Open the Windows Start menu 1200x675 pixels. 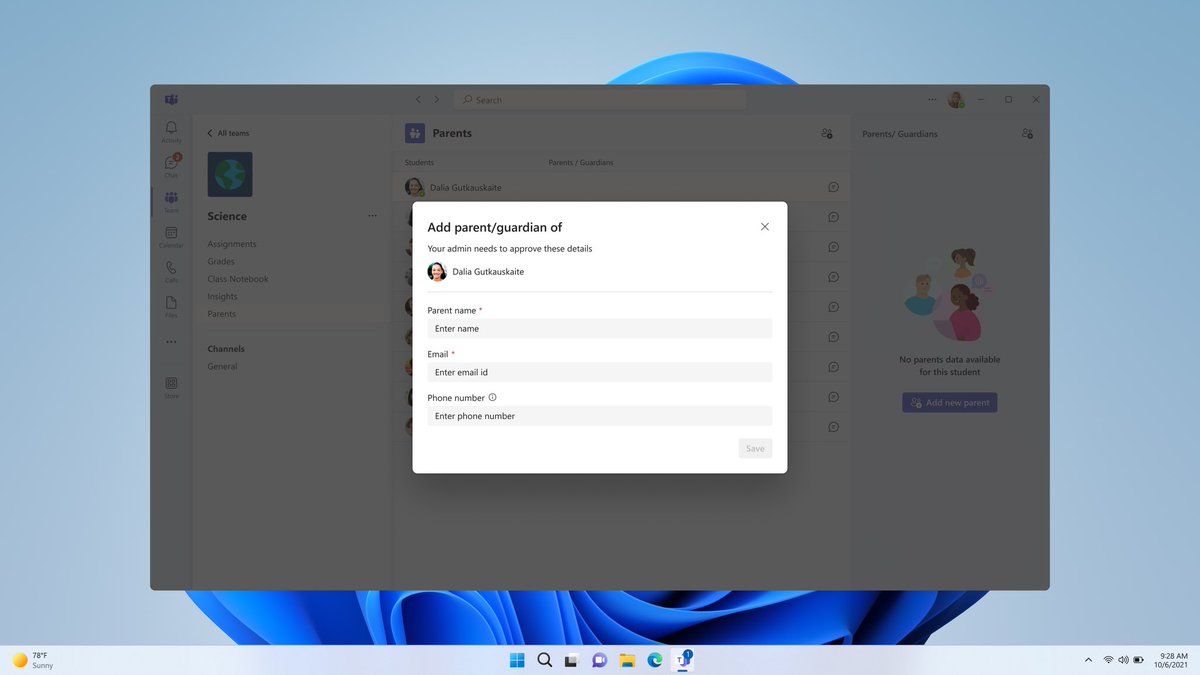click(517, 660)
